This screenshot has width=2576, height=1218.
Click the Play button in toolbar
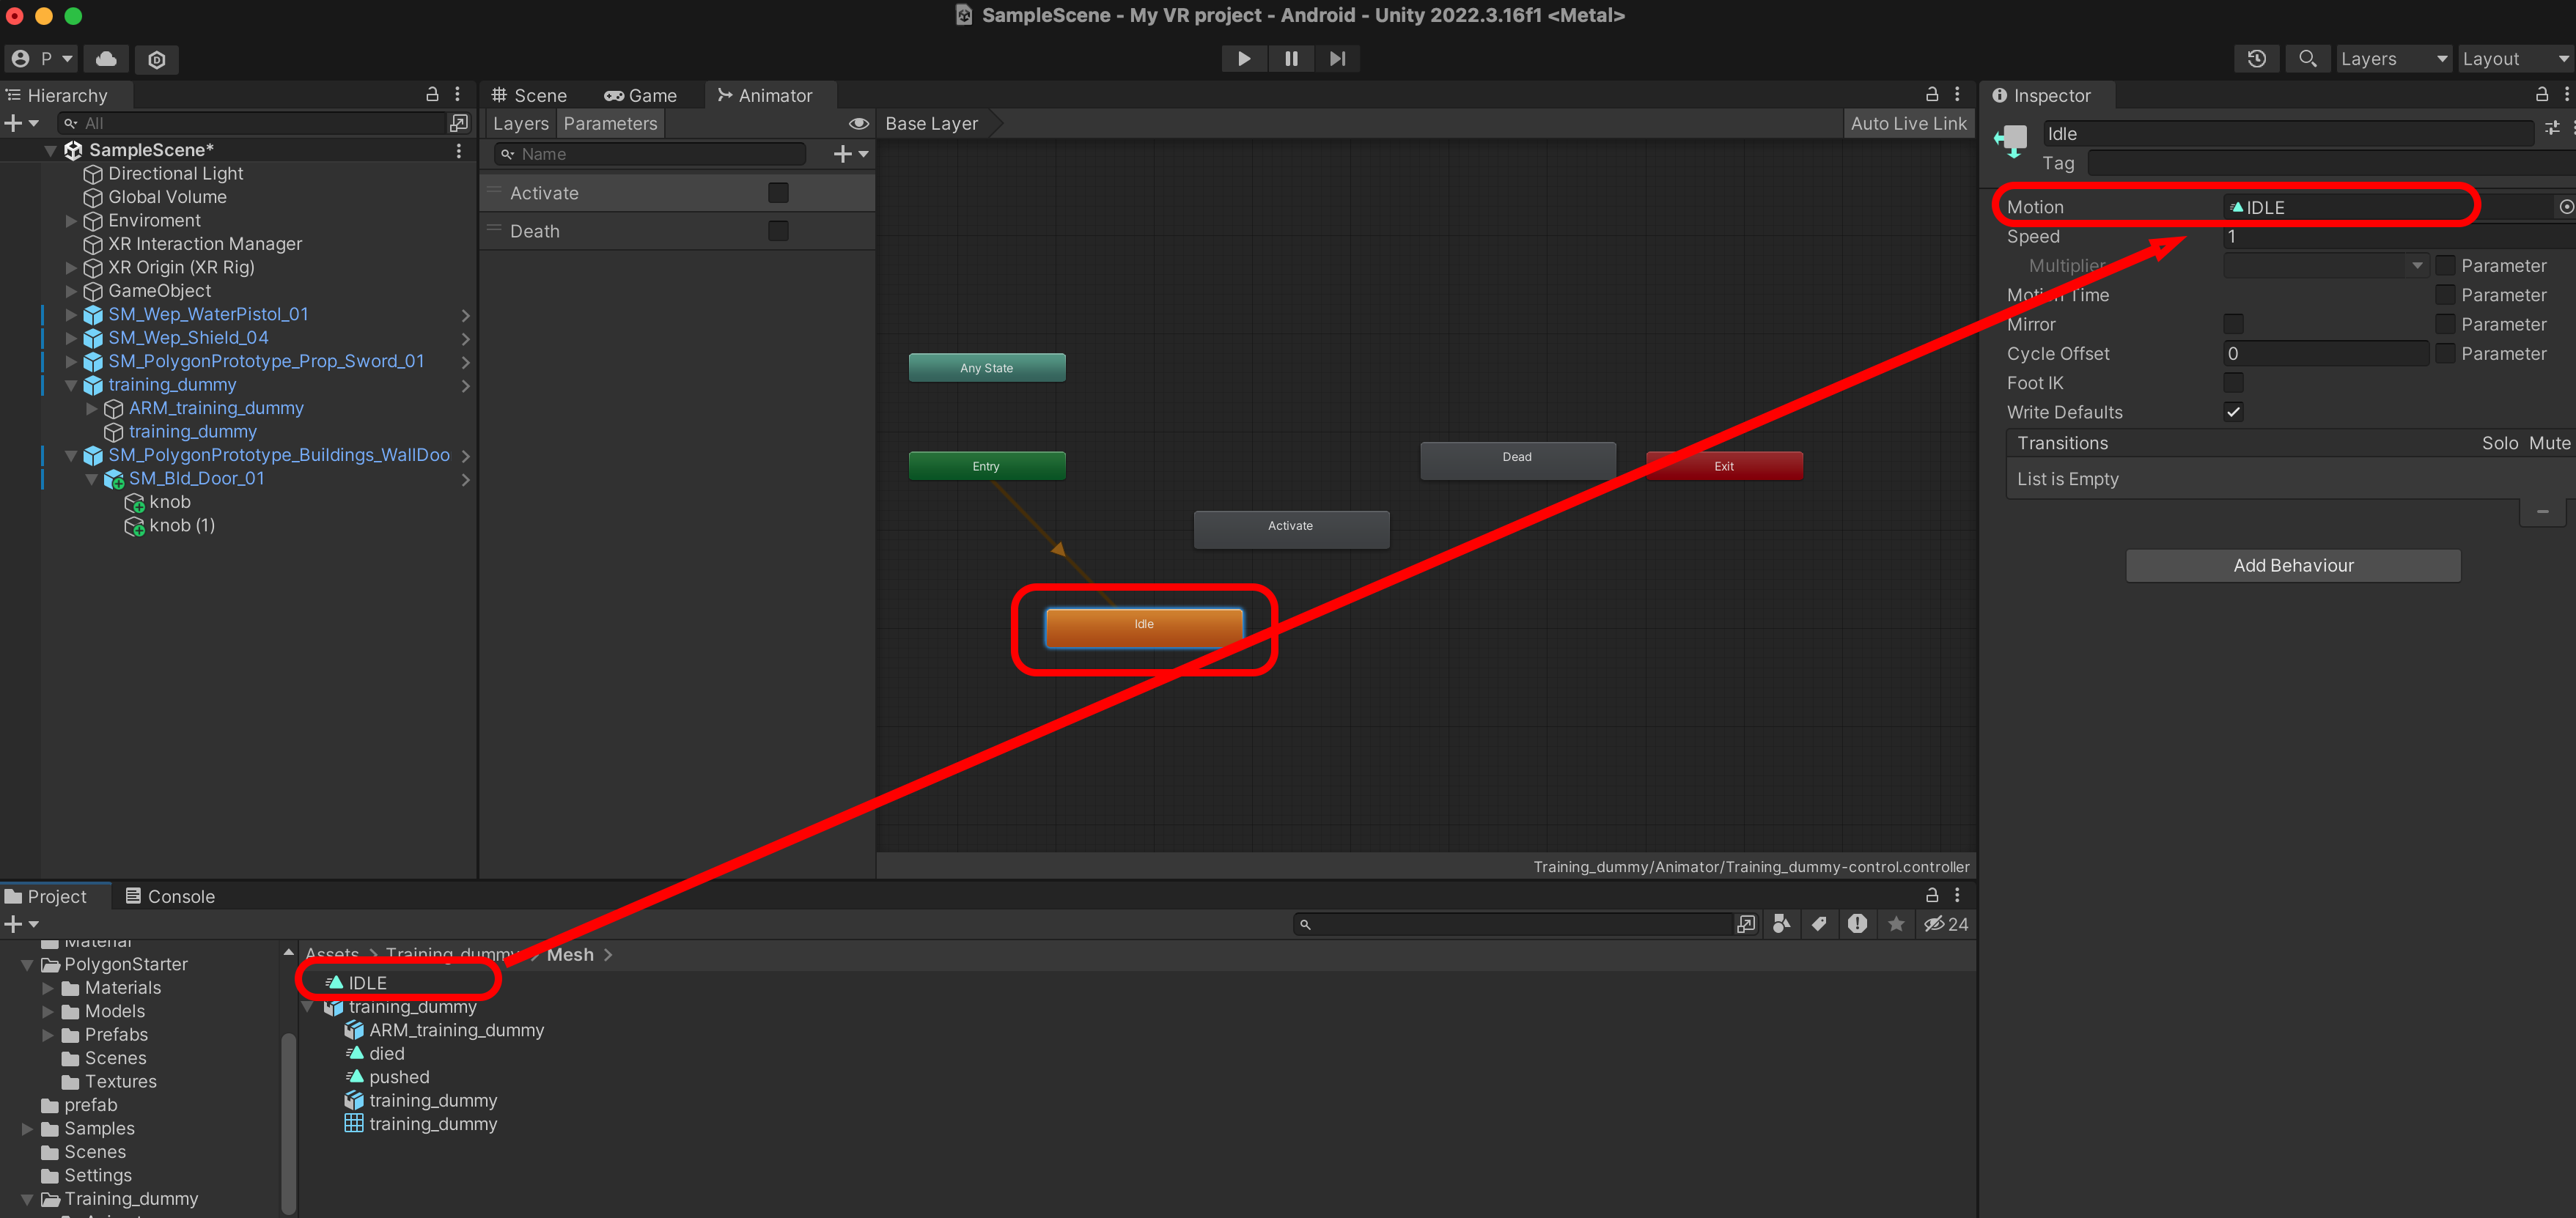[x=1243, y=59]
